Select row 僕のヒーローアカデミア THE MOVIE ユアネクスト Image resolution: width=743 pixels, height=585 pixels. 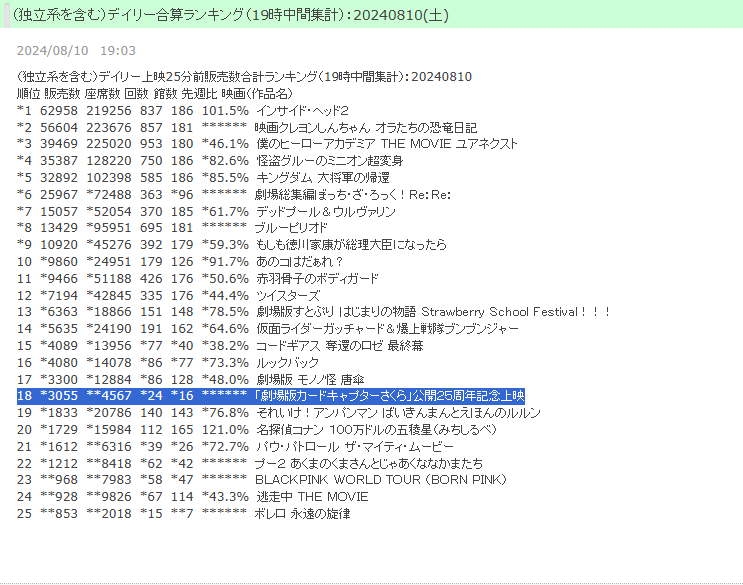point(267,144)
